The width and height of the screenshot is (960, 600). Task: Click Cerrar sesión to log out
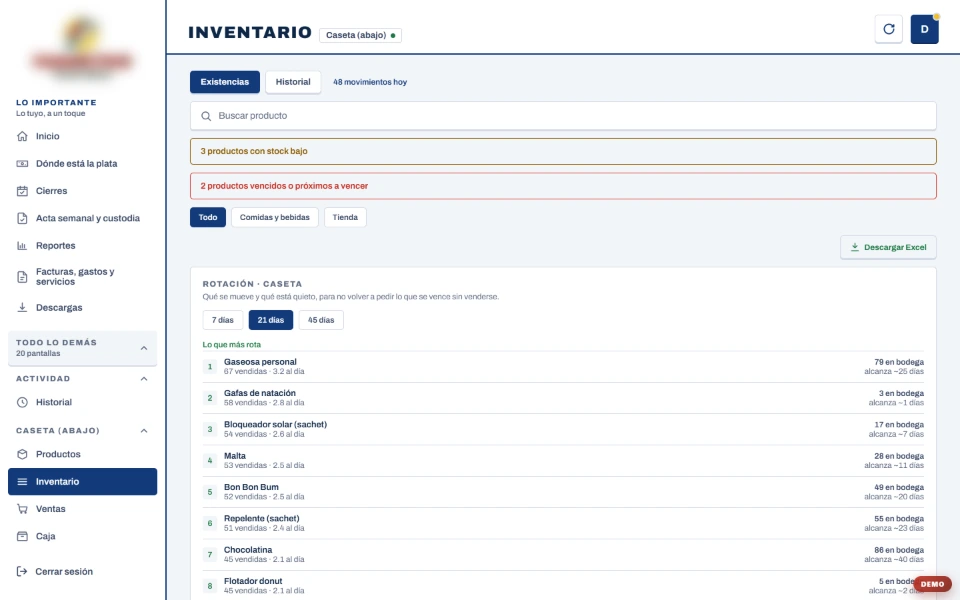pos(82,572)
